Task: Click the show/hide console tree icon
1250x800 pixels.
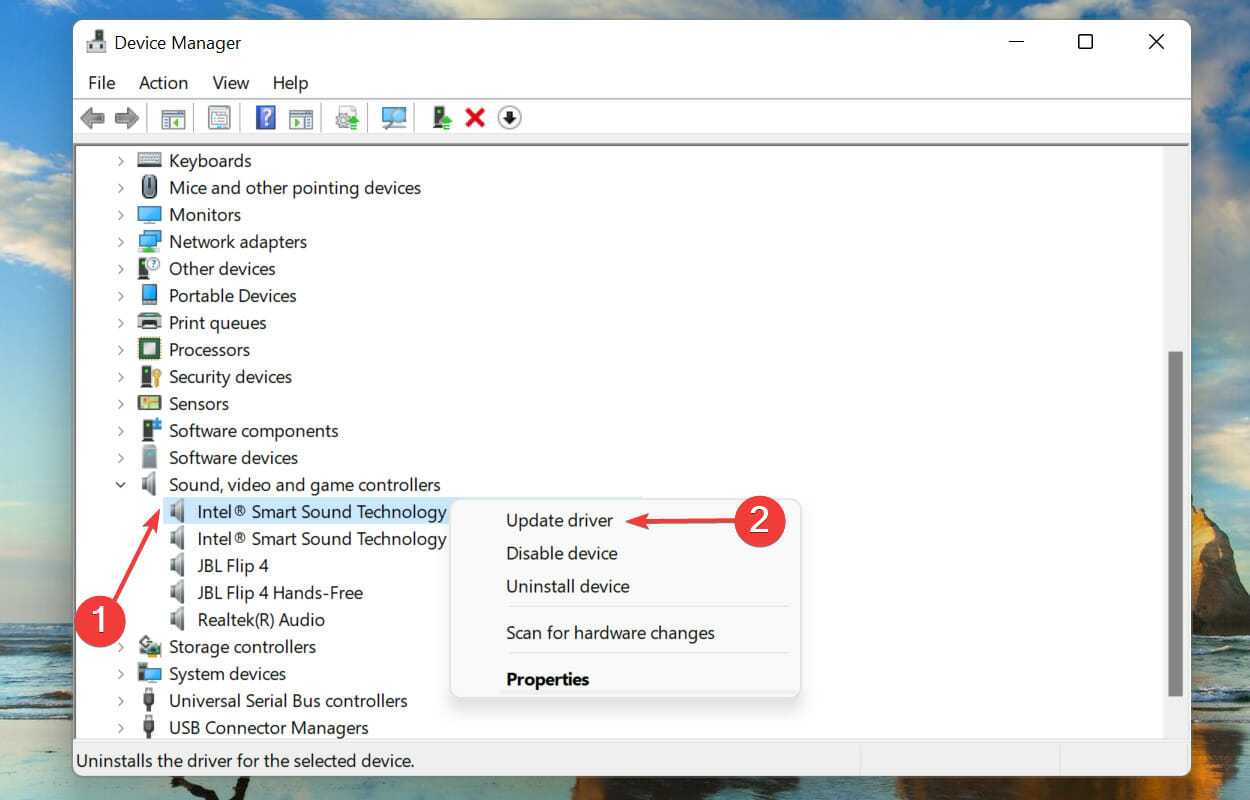Action: coord(173,118)
